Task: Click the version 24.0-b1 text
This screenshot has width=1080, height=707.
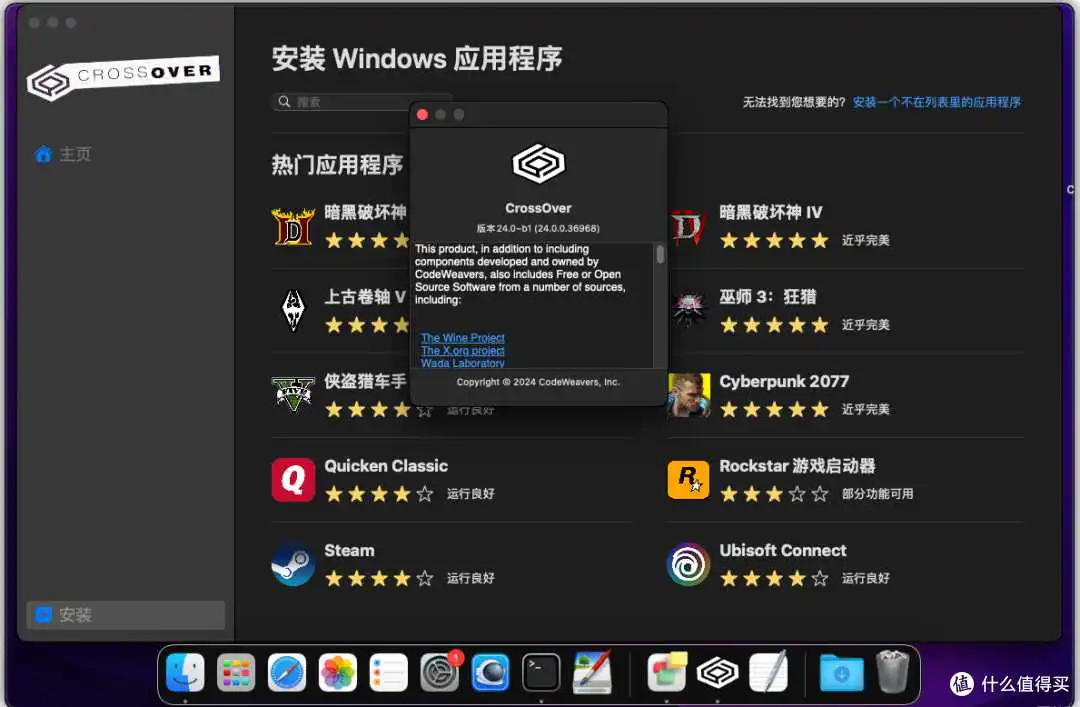Action: click(539, 228)
